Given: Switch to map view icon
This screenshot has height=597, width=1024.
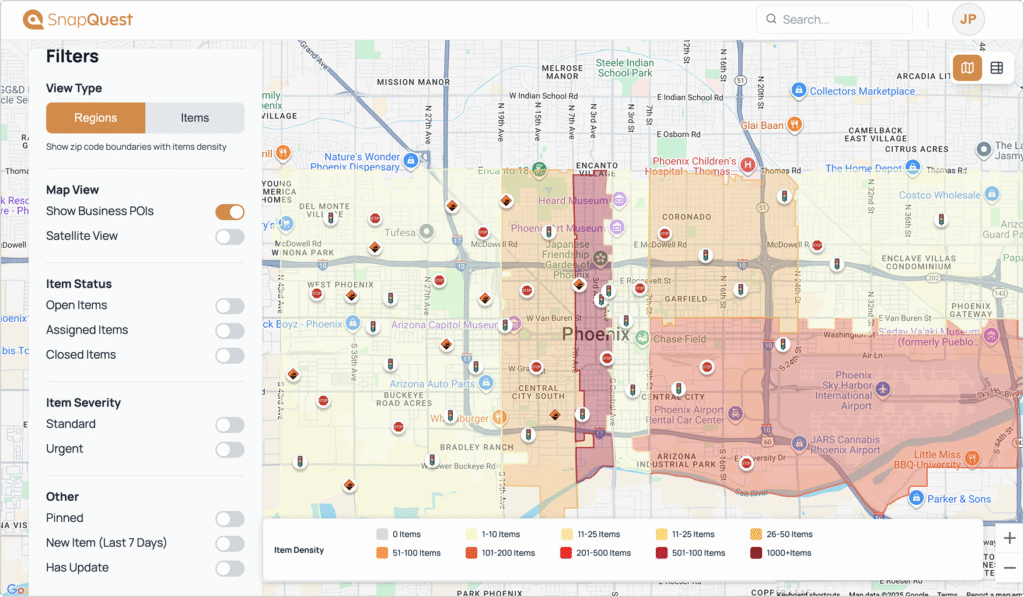Looking at the screenshot, I should [967, 68].
